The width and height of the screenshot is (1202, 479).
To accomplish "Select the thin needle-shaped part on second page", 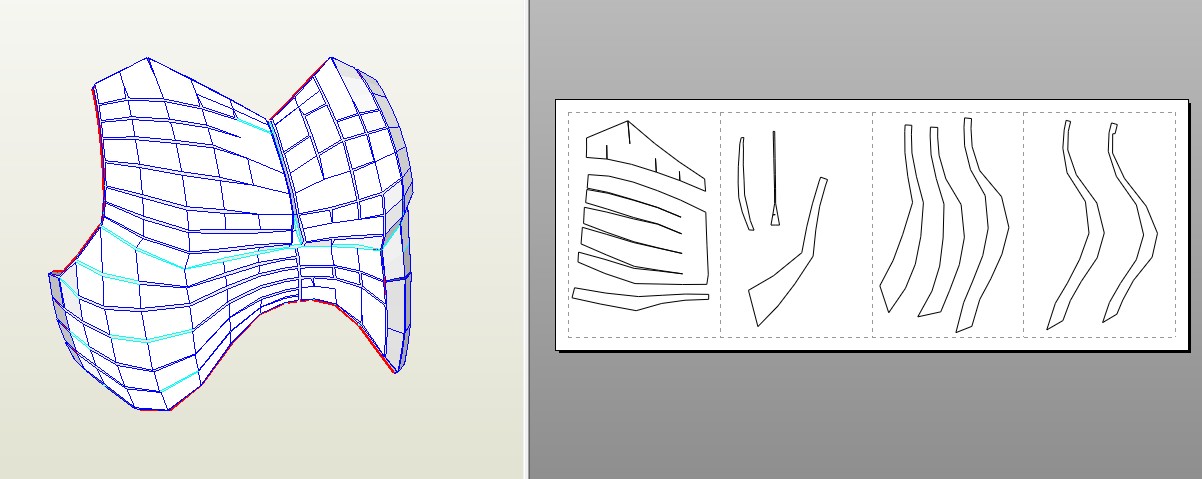I will [775, 180].
